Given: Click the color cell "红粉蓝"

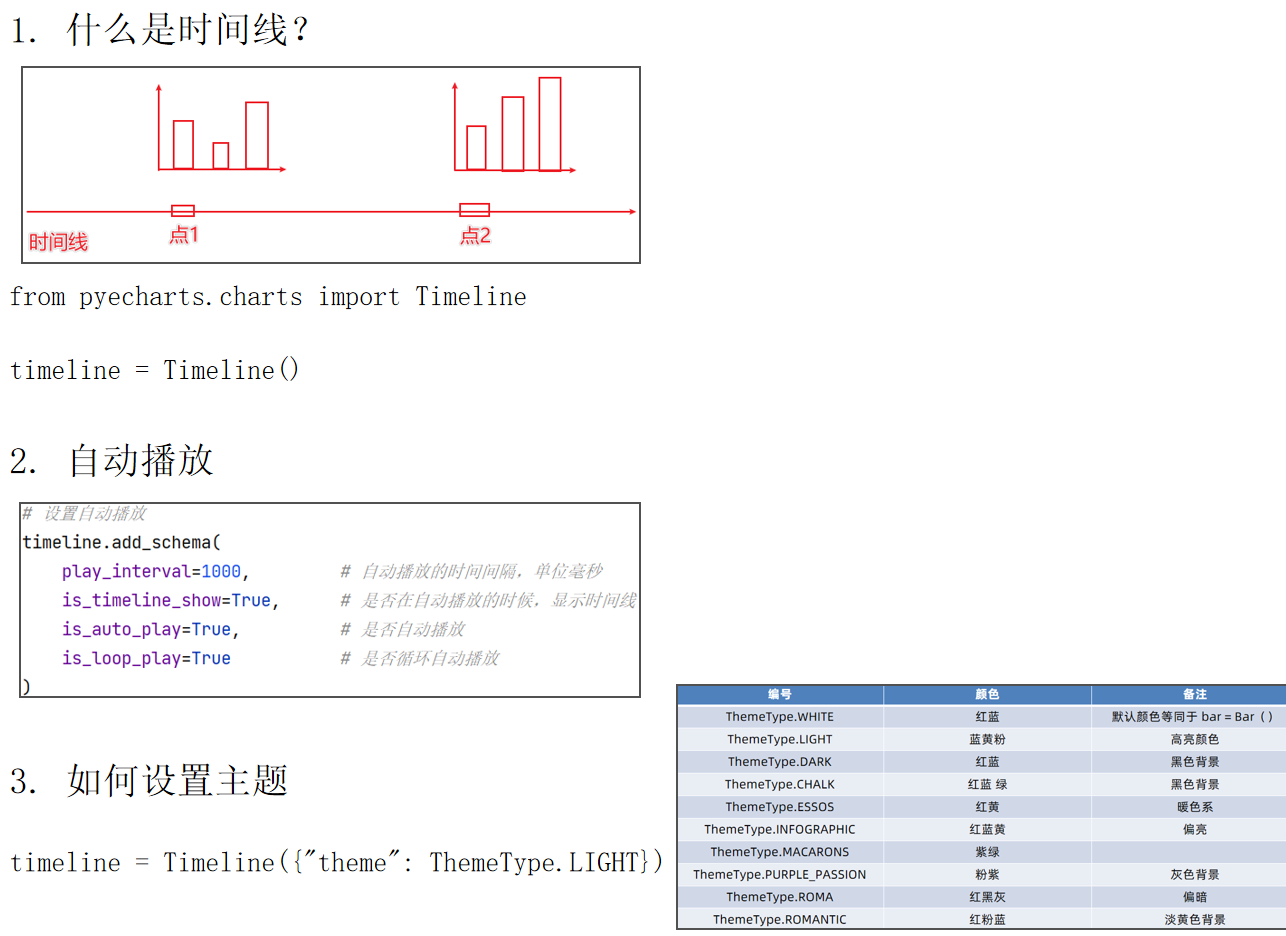Looking at the screenshot, I should coord(987,919).
